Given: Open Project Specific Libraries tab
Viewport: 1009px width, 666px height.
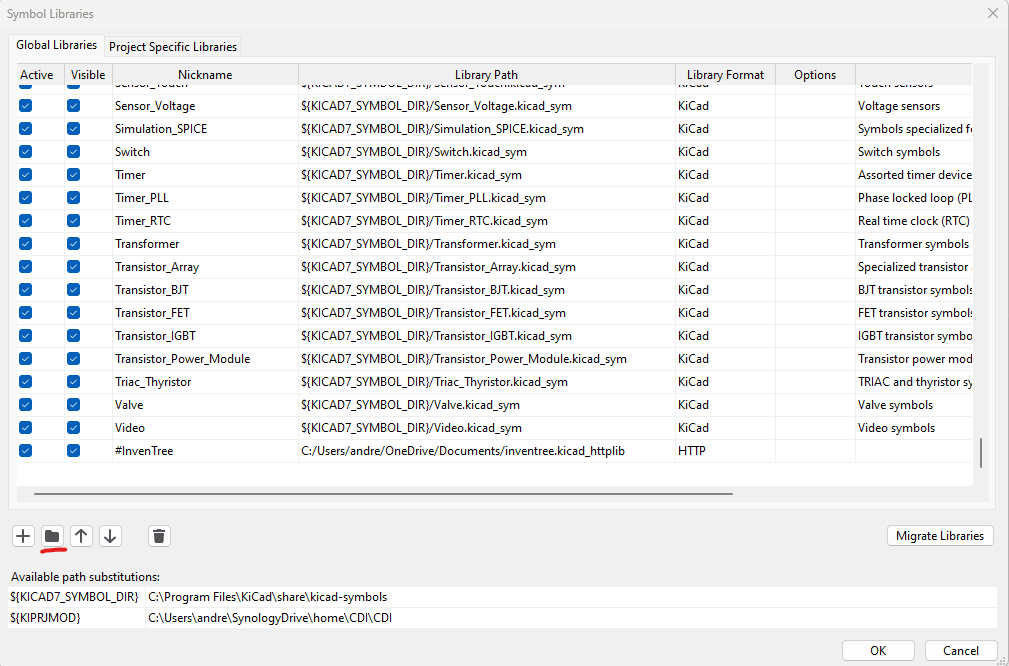Looking at the screenshot, I should 173,47.
